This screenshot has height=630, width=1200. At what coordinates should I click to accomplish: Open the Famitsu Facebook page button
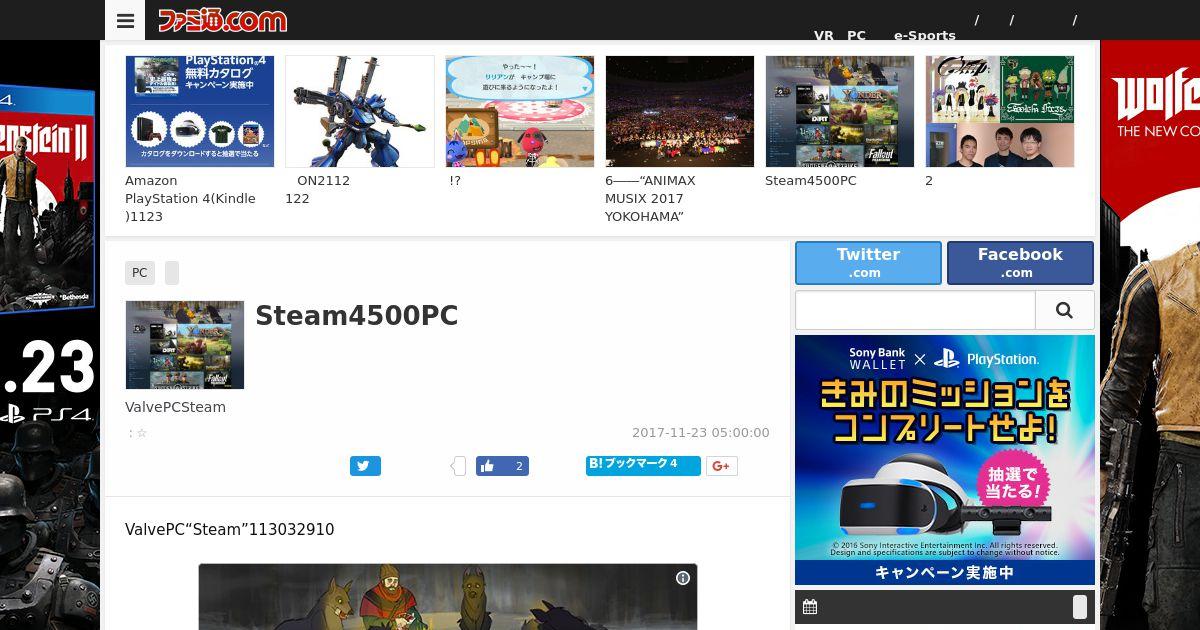[1020, 263]
